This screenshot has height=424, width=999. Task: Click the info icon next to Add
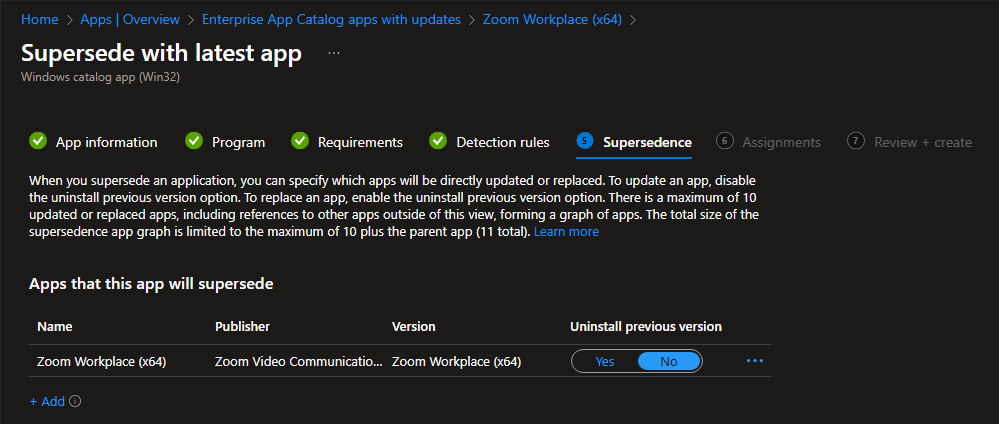click(x=75, y=402)
